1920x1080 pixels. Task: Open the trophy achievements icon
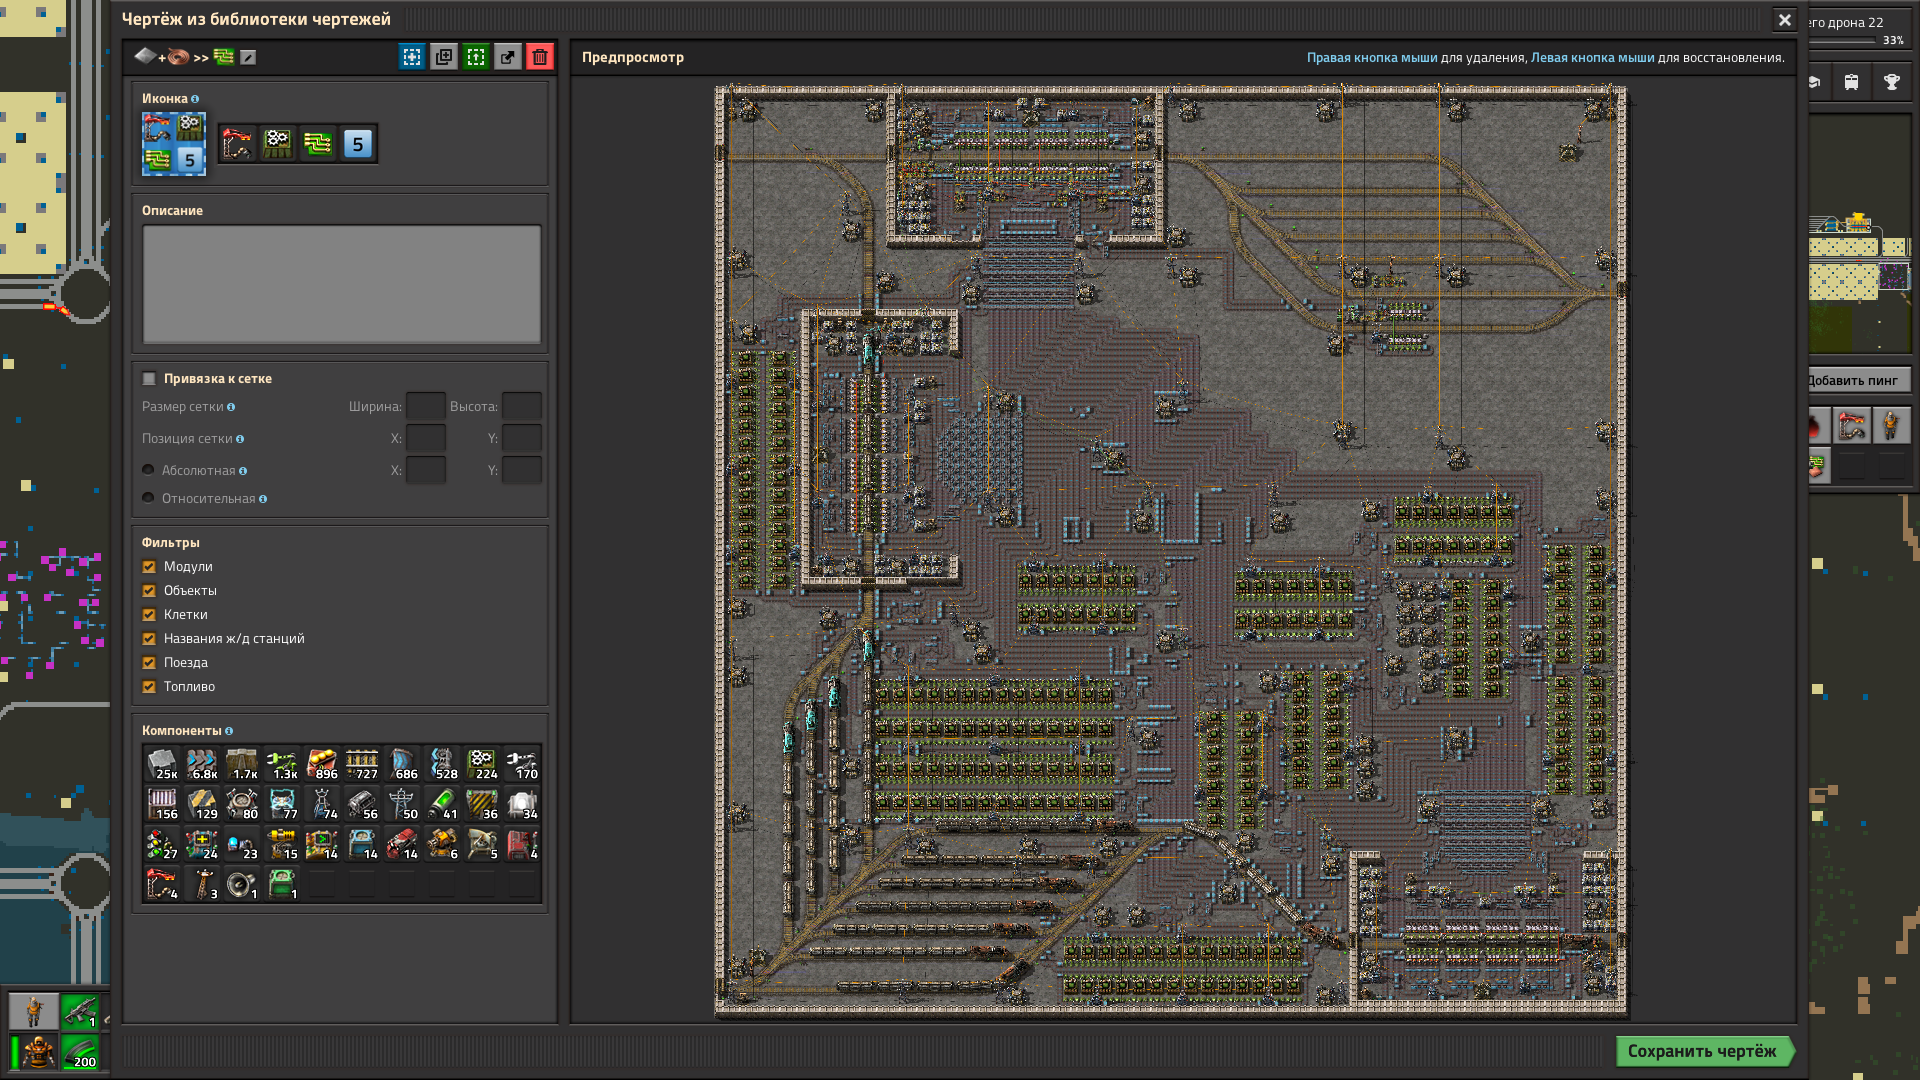[1891, 82]
